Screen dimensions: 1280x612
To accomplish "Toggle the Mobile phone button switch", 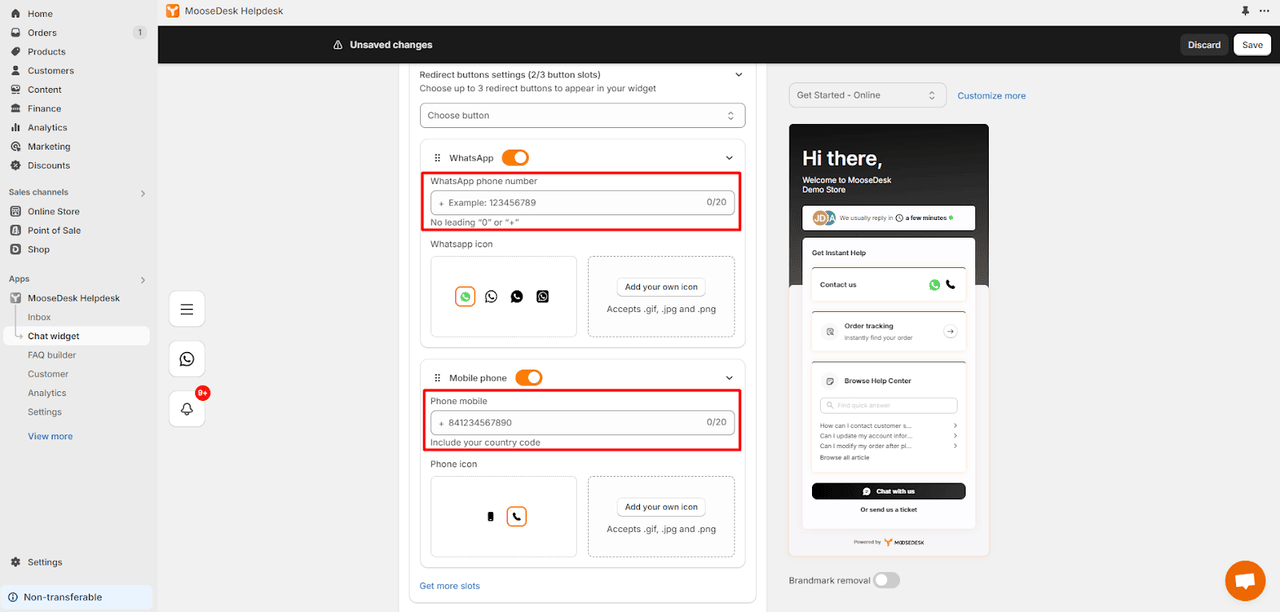I will point(528,378).
